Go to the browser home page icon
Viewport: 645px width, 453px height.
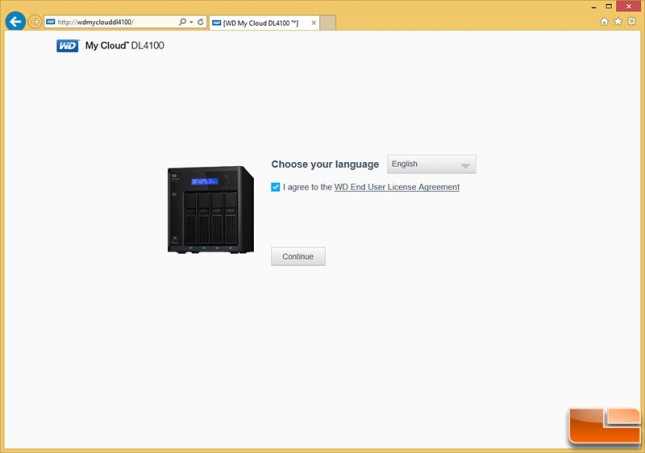[x=604, y=22]
